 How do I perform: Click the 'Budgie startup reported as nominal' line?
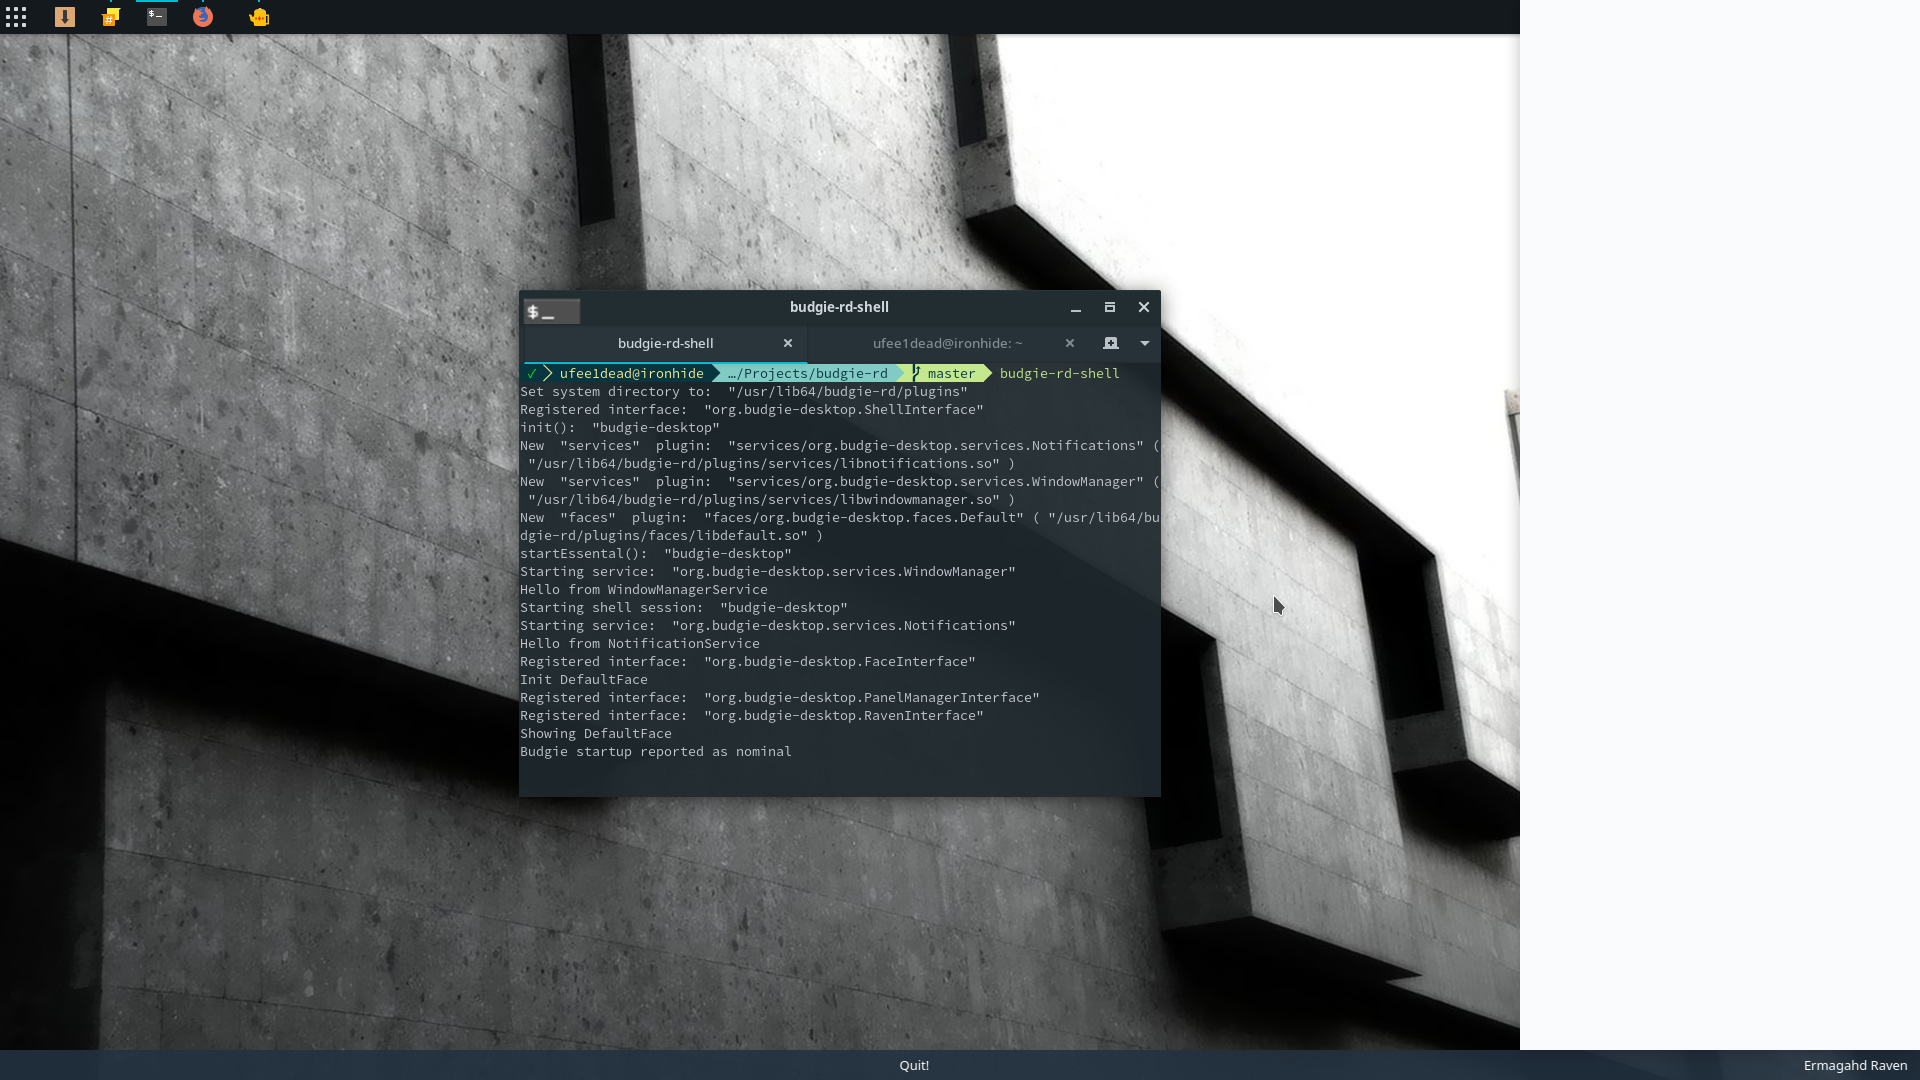(656, 752)
